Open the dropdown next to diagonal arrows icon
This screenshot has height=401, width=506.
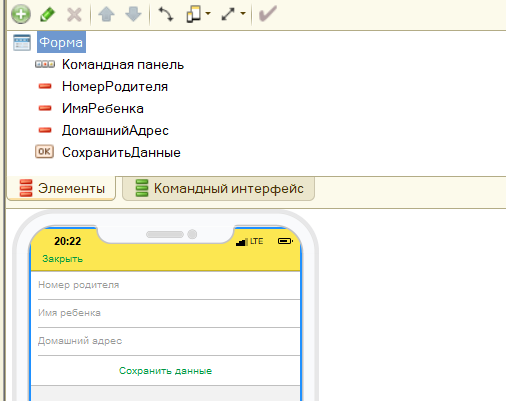[243, 14]
